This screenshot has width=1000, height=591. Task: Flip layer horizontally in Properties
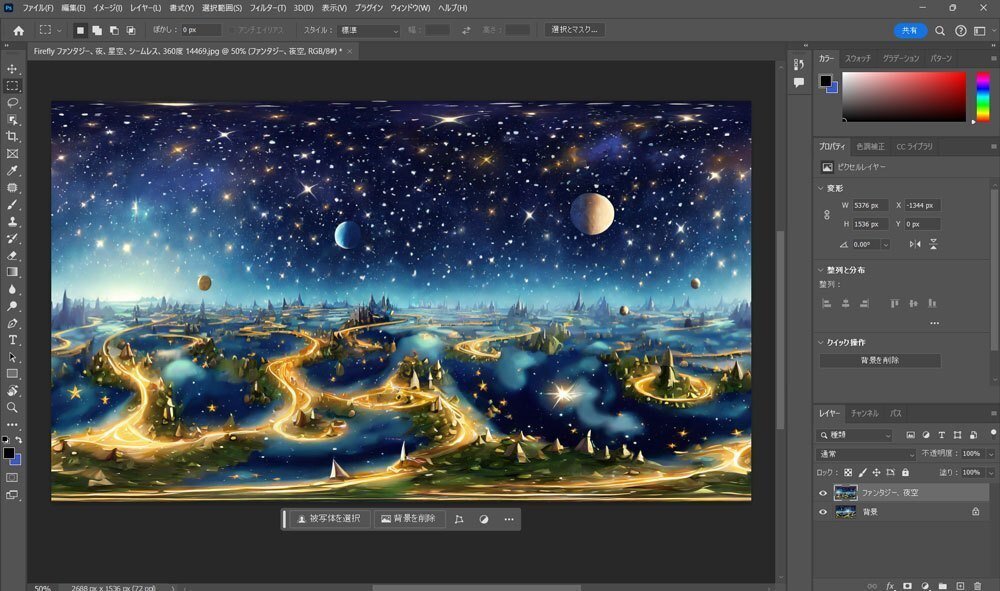915,244
